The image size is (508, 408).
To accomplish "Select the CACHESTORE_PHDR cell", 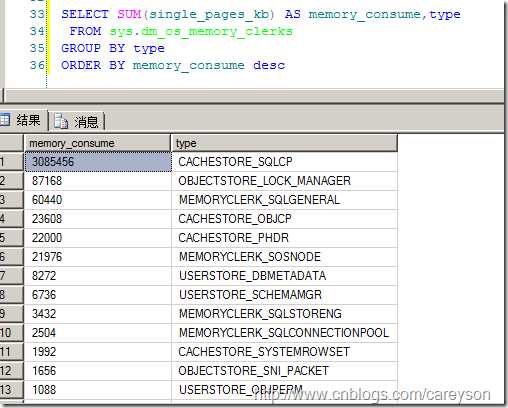I will click(x=284, y=238).
